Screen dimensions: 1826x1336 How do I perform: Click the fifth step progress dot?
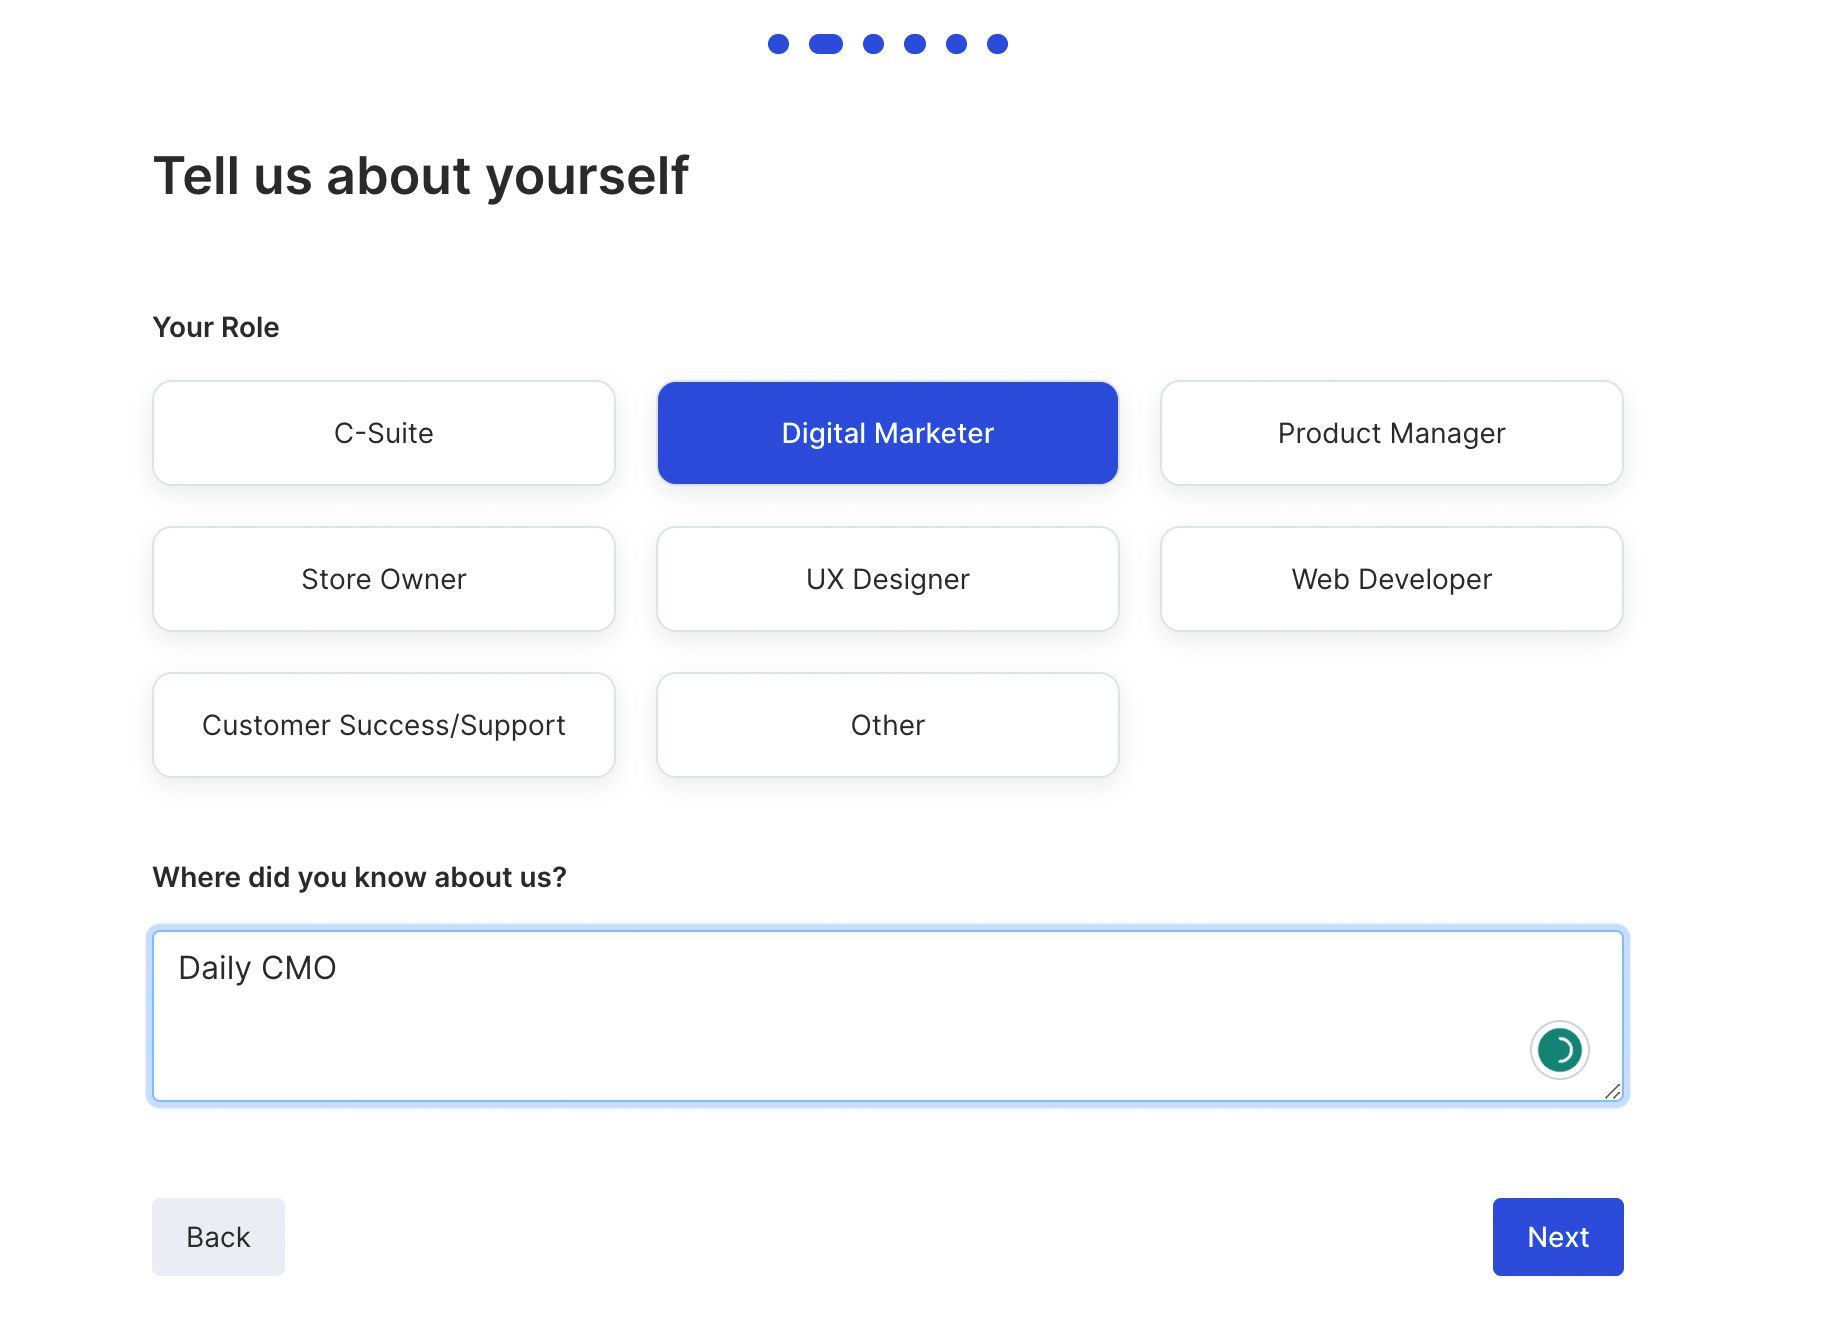coord(956,44)
